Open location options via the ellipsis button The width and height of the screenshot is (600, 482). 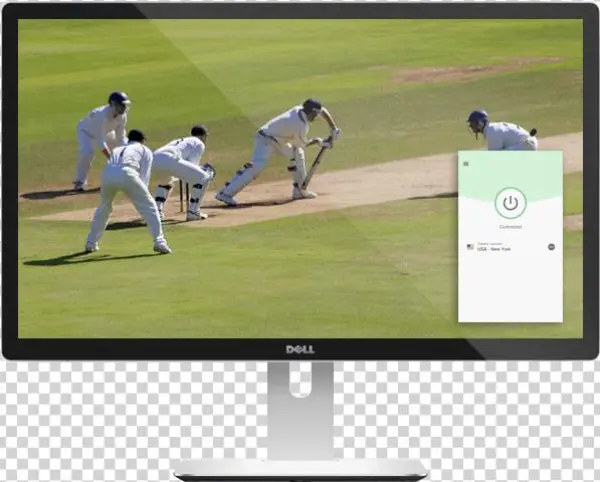(x=551, y=247)
